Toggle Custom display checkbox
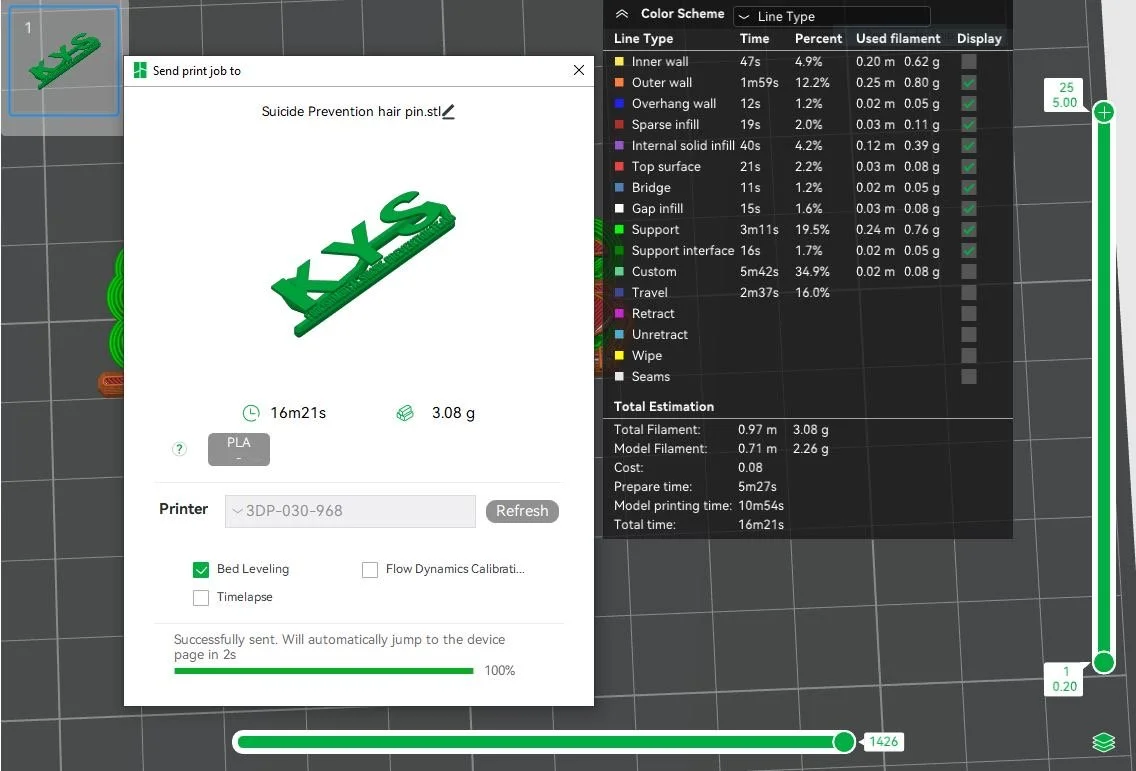This screenshot has height=771, width=1136. pos(969,272)
